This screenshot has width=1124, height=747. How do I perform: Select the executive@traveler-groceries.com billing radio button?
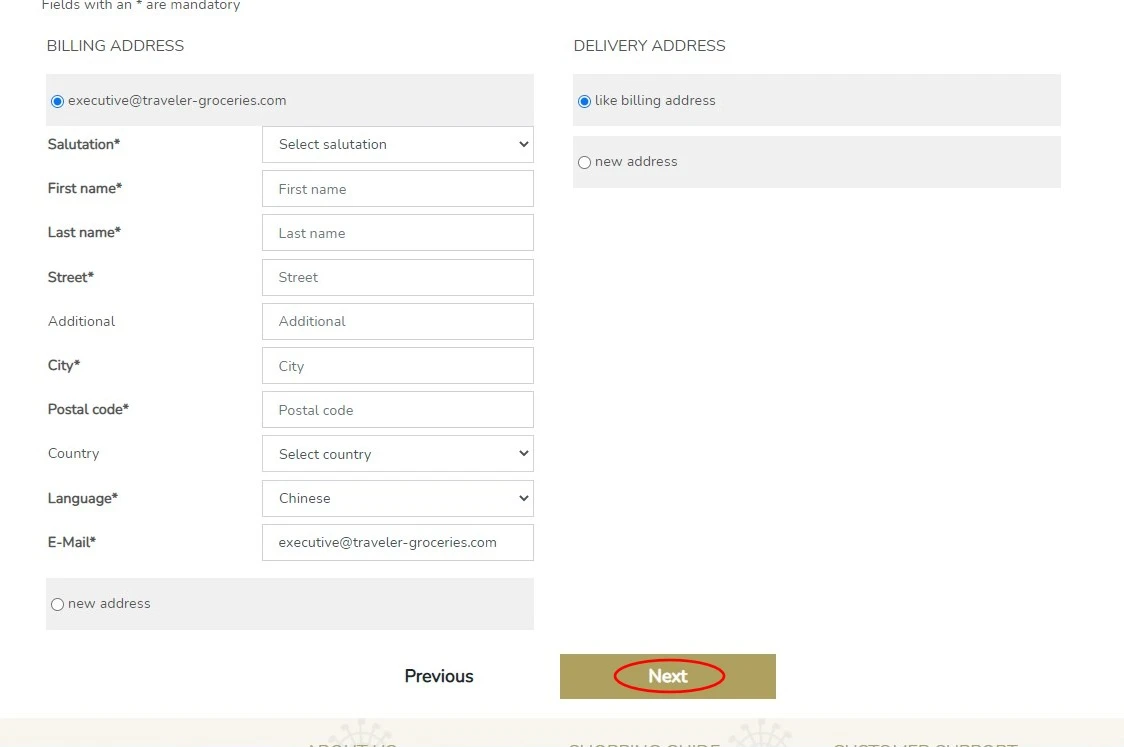[x=57, y=101]
